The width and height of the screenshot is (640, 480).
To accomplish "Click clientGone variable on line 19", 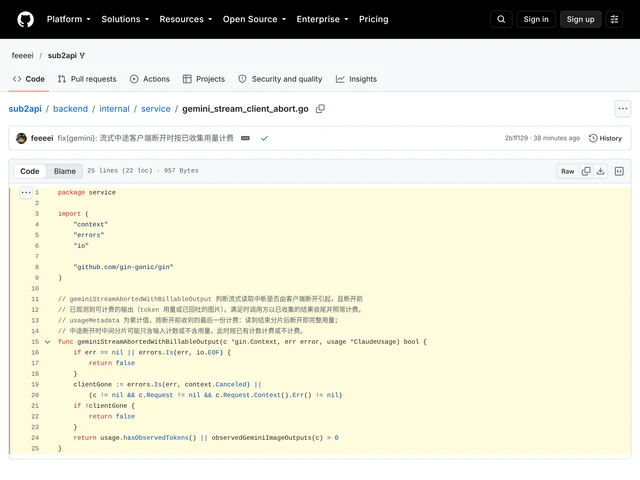I will (93, 385).
